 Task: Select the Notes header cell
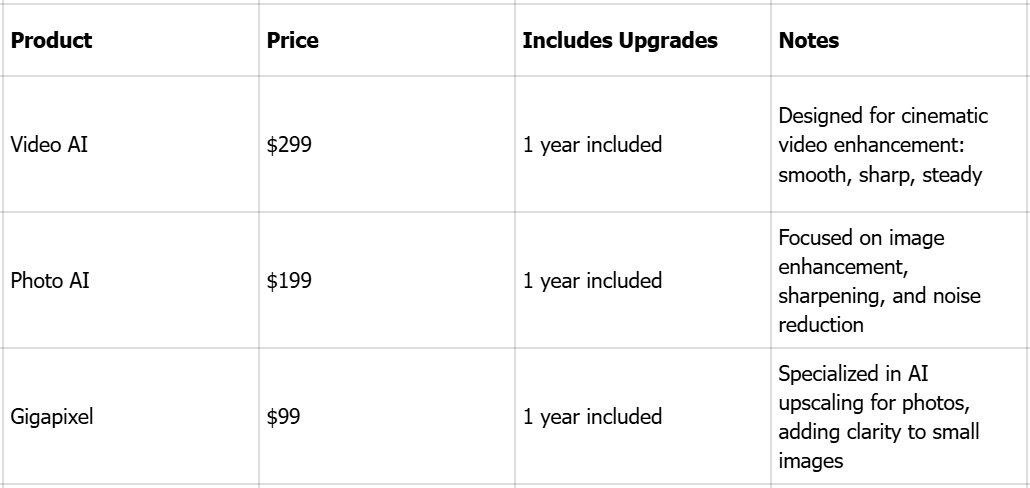pos(900,40)
